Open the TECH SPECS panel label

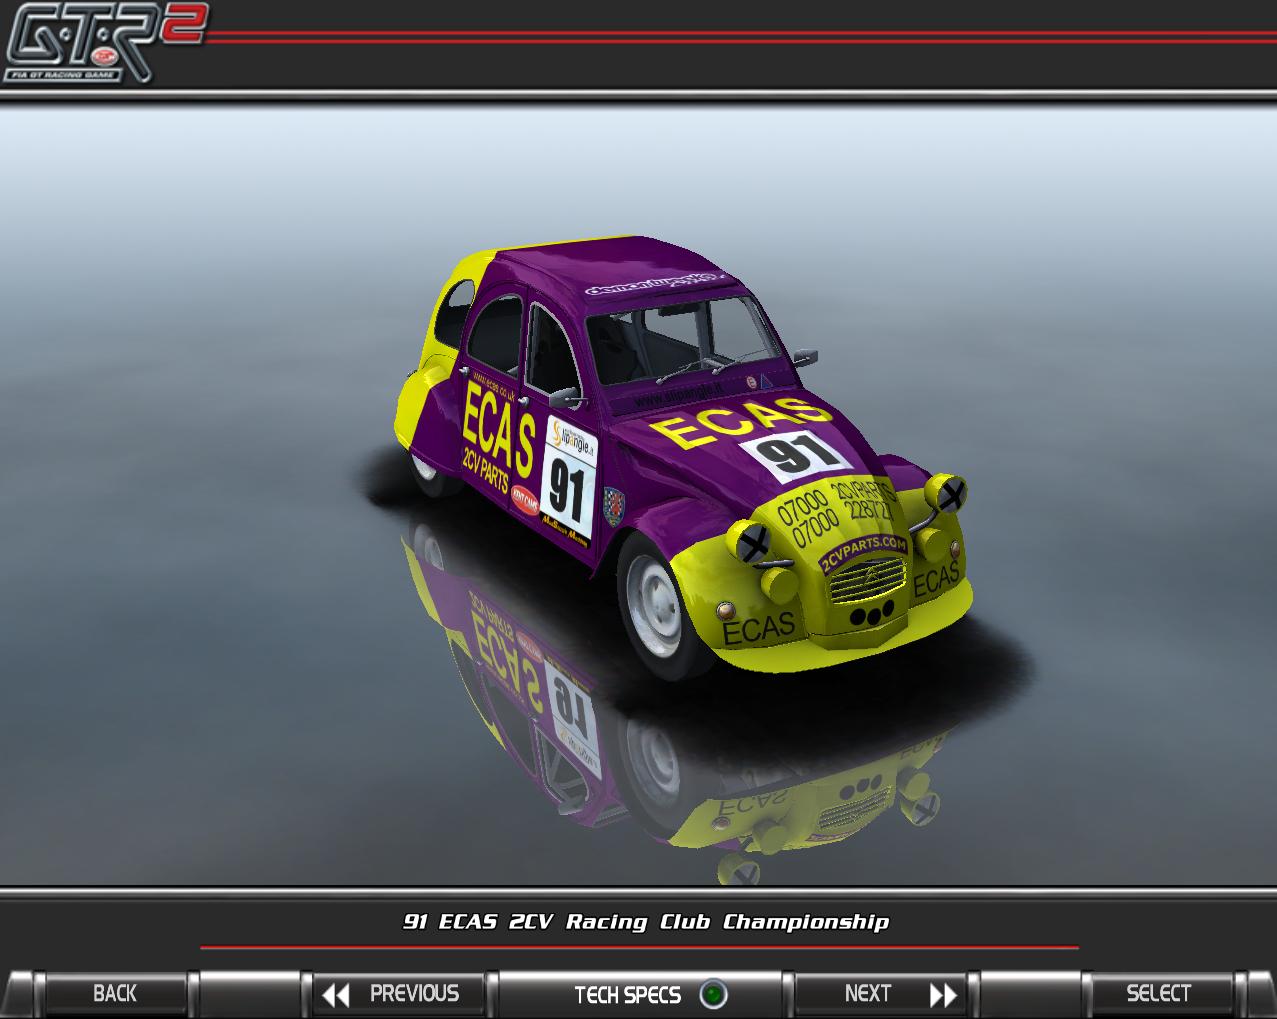[627, 995]
